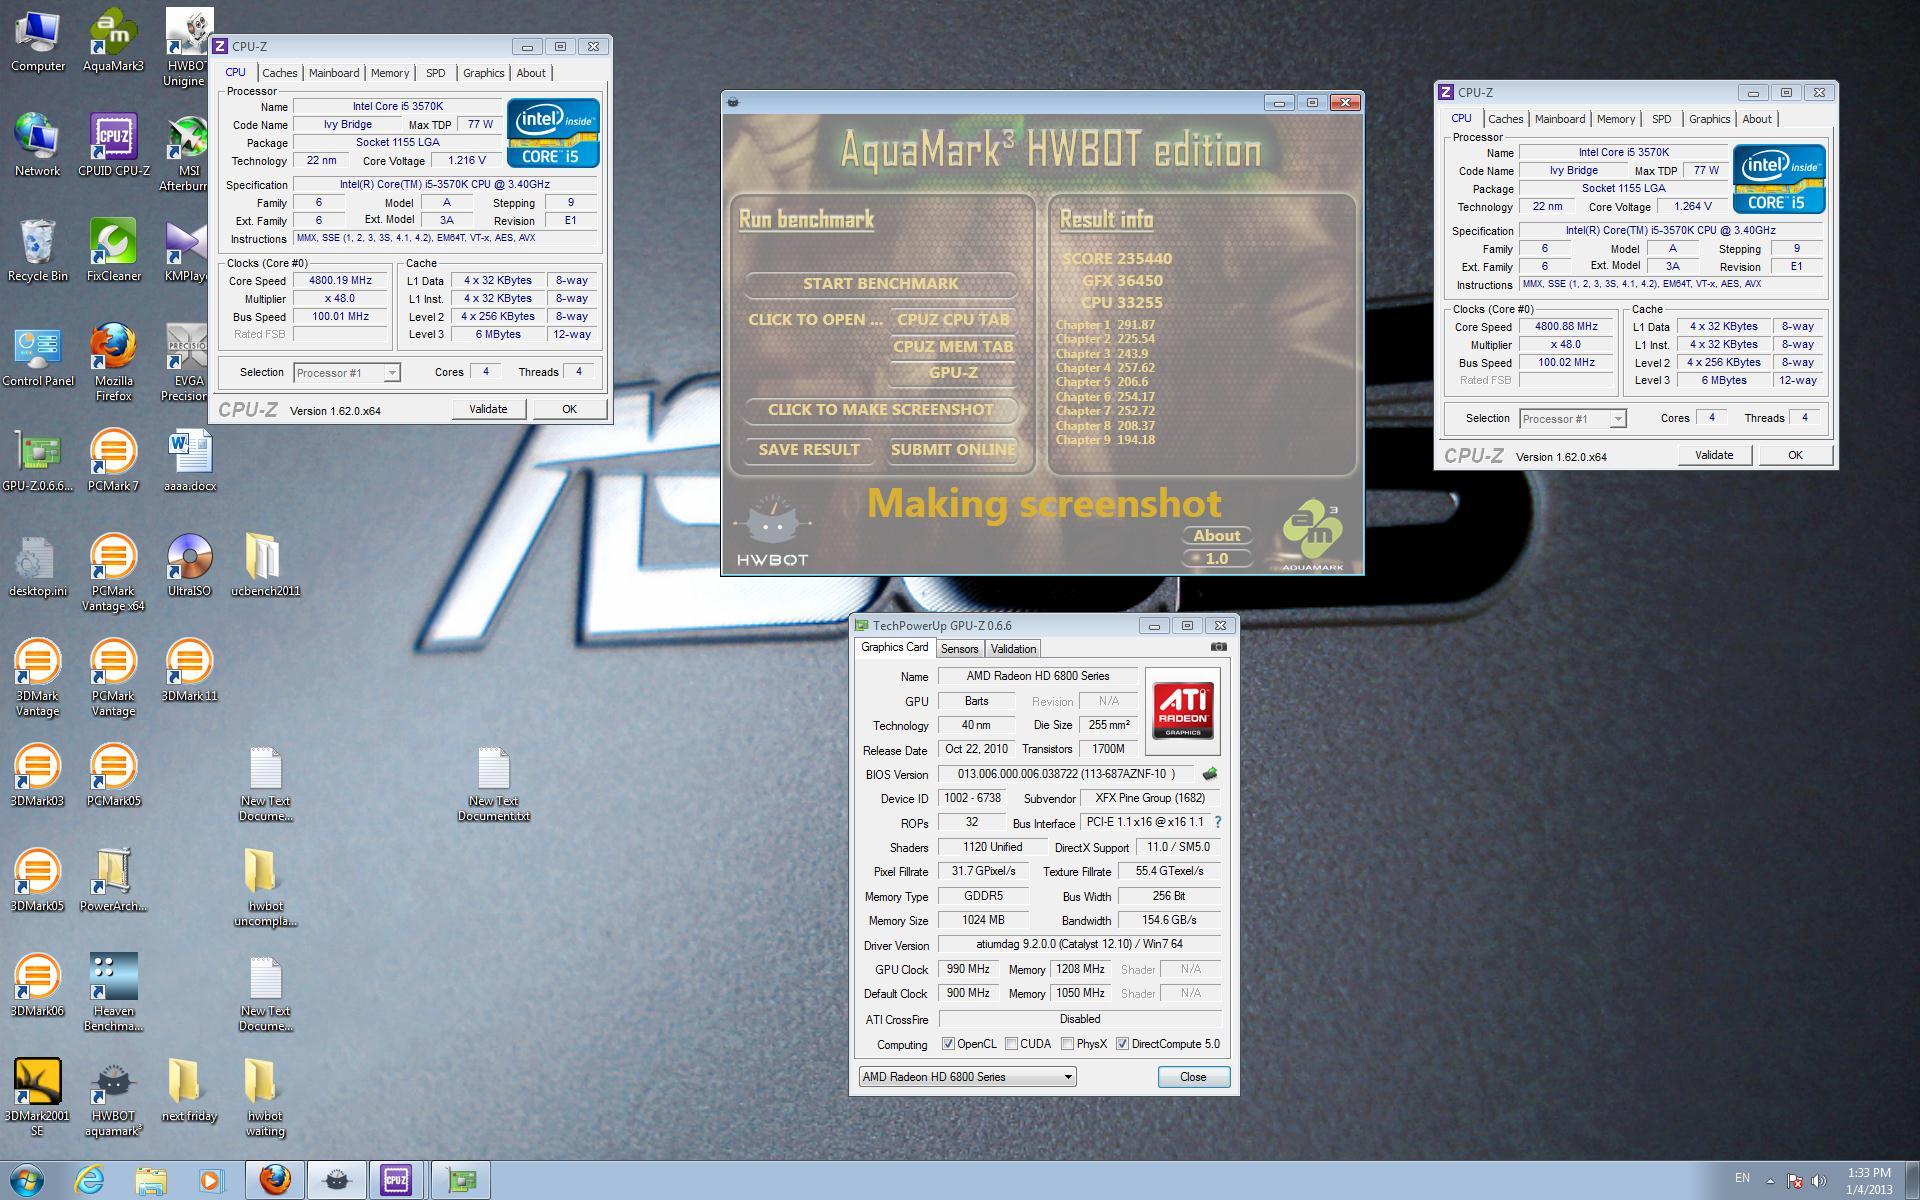Image resolution: width=1920 pixels, height=1200 pixels.
Task: Click Close button in GPU-Z
Action: point(1193,1077)
